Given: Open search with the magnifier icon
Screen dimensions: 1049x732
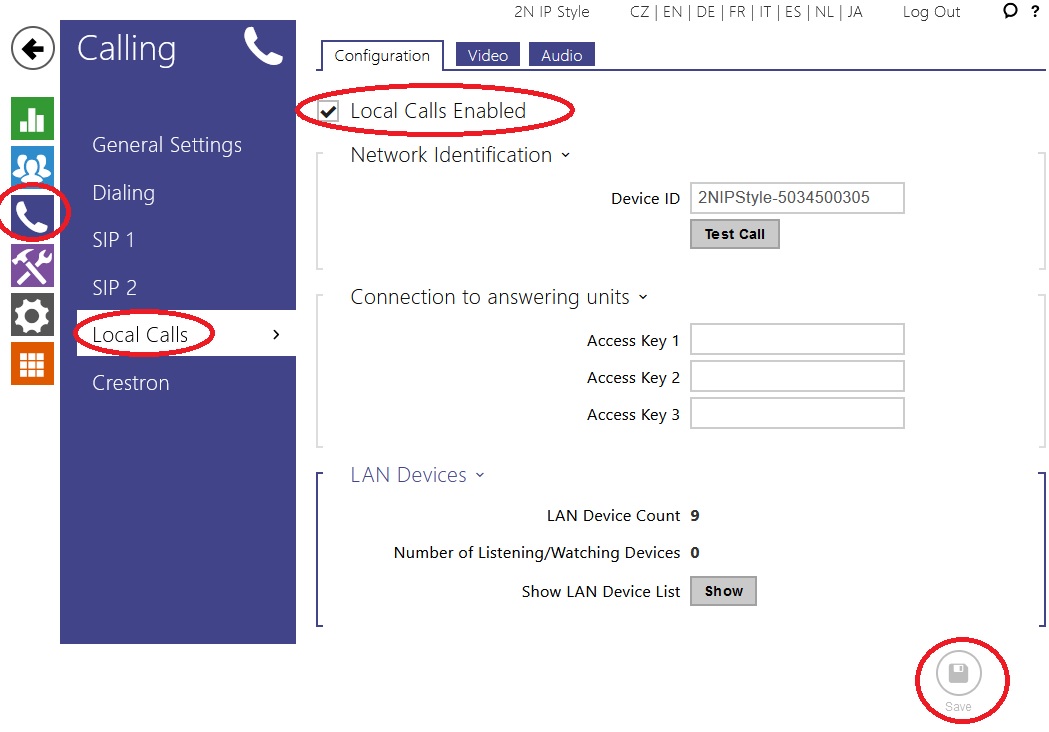Looking at the screenshot, I should tap(1009, 12).
